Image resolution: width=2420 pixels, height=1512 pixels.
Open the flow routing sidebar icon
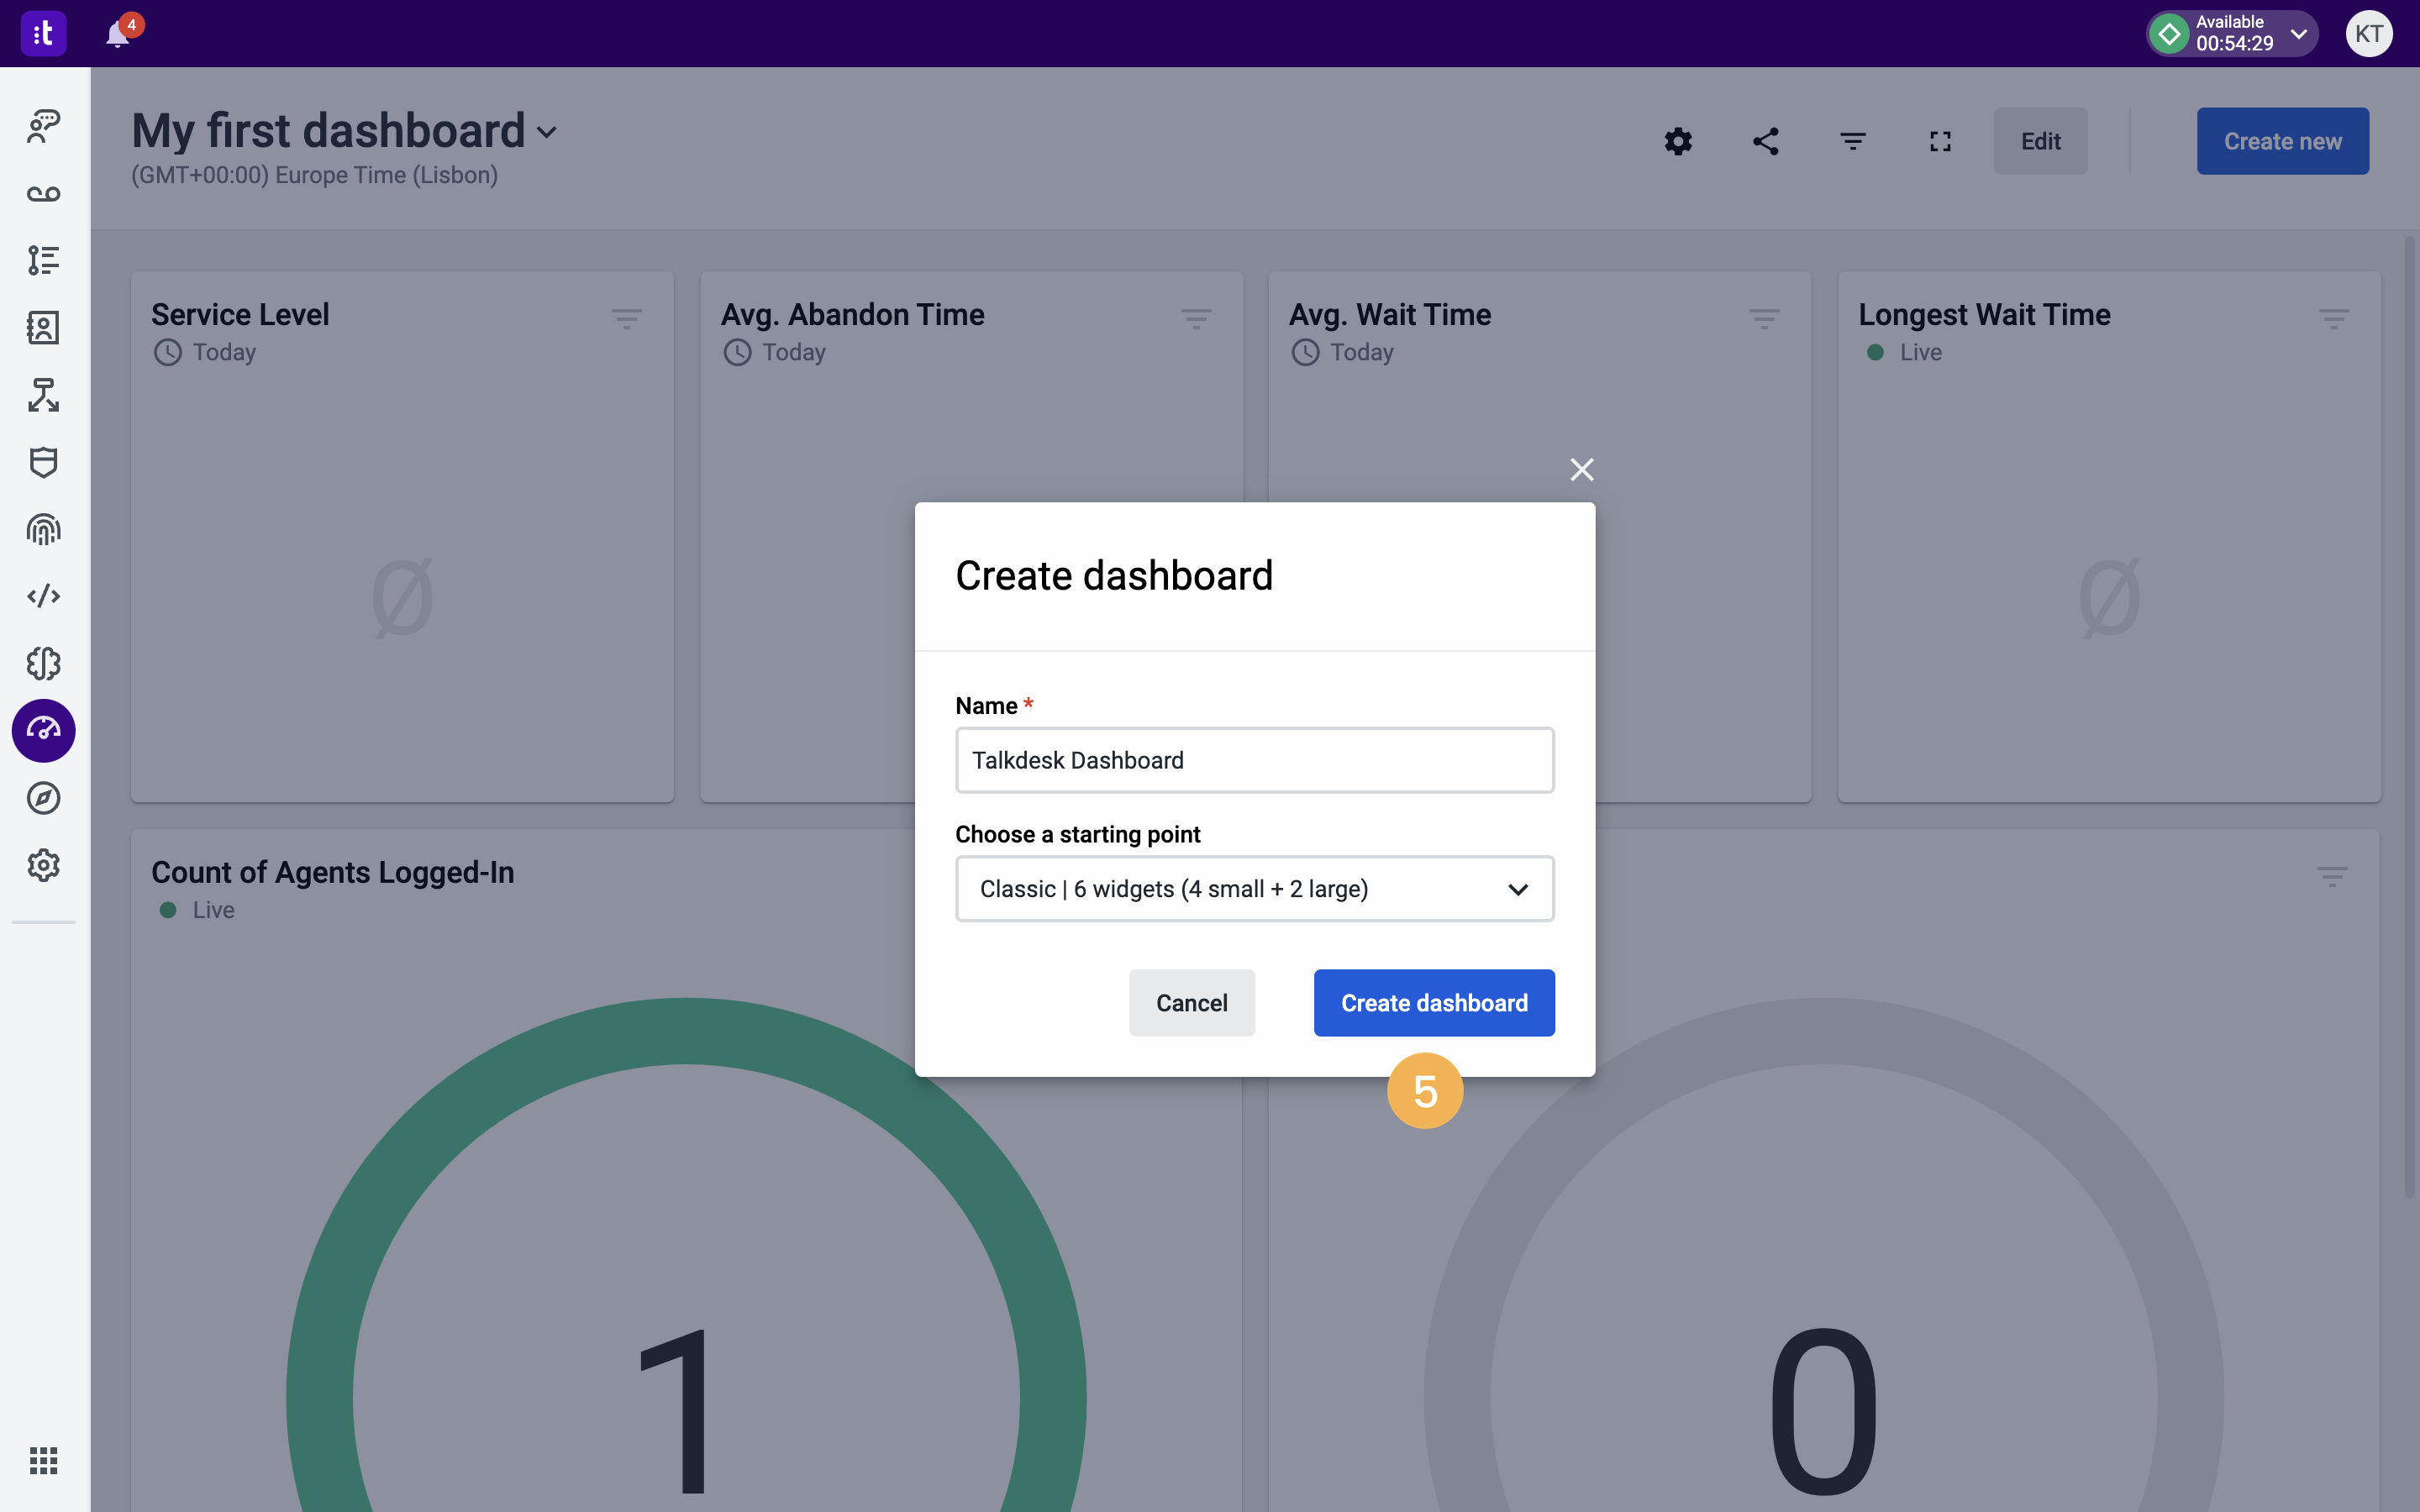(43, 395)
